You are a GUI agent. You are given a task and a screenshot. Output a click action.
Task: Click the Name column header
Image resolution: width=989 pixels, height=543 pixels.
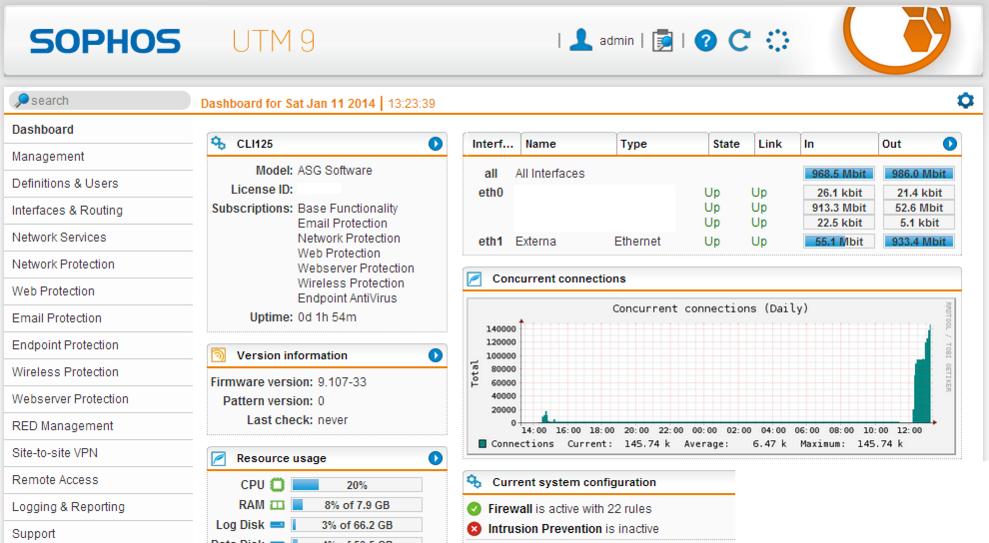pos(568,144)
